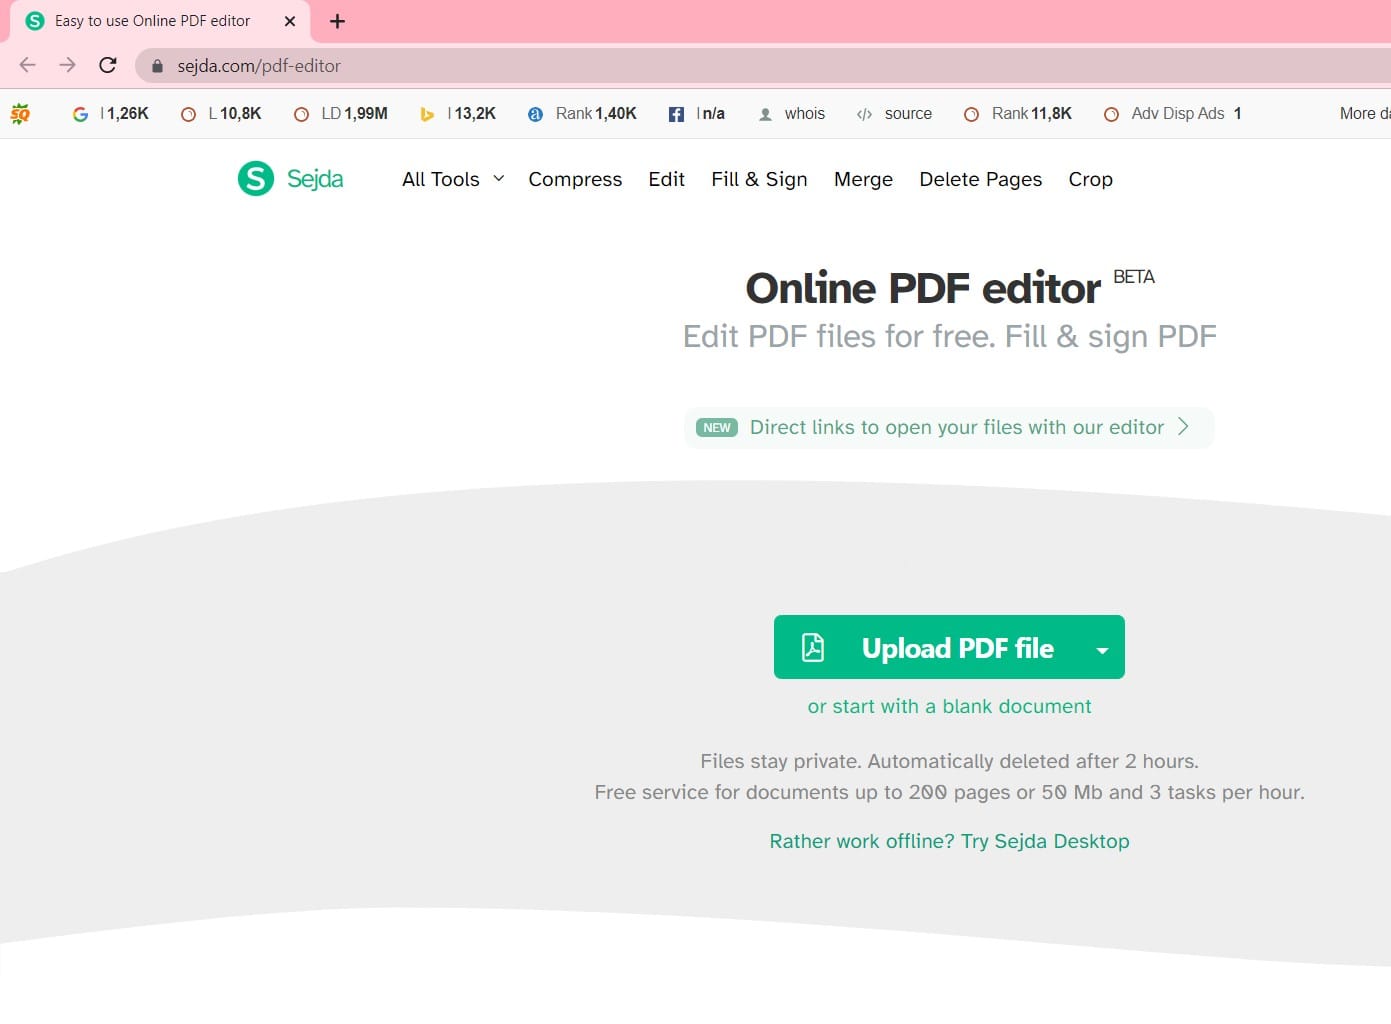Image resolution: width=1391 pixels, height=1024 pixels.
Task: Click the Online PDF editor heading
Action: click(923, 289)
